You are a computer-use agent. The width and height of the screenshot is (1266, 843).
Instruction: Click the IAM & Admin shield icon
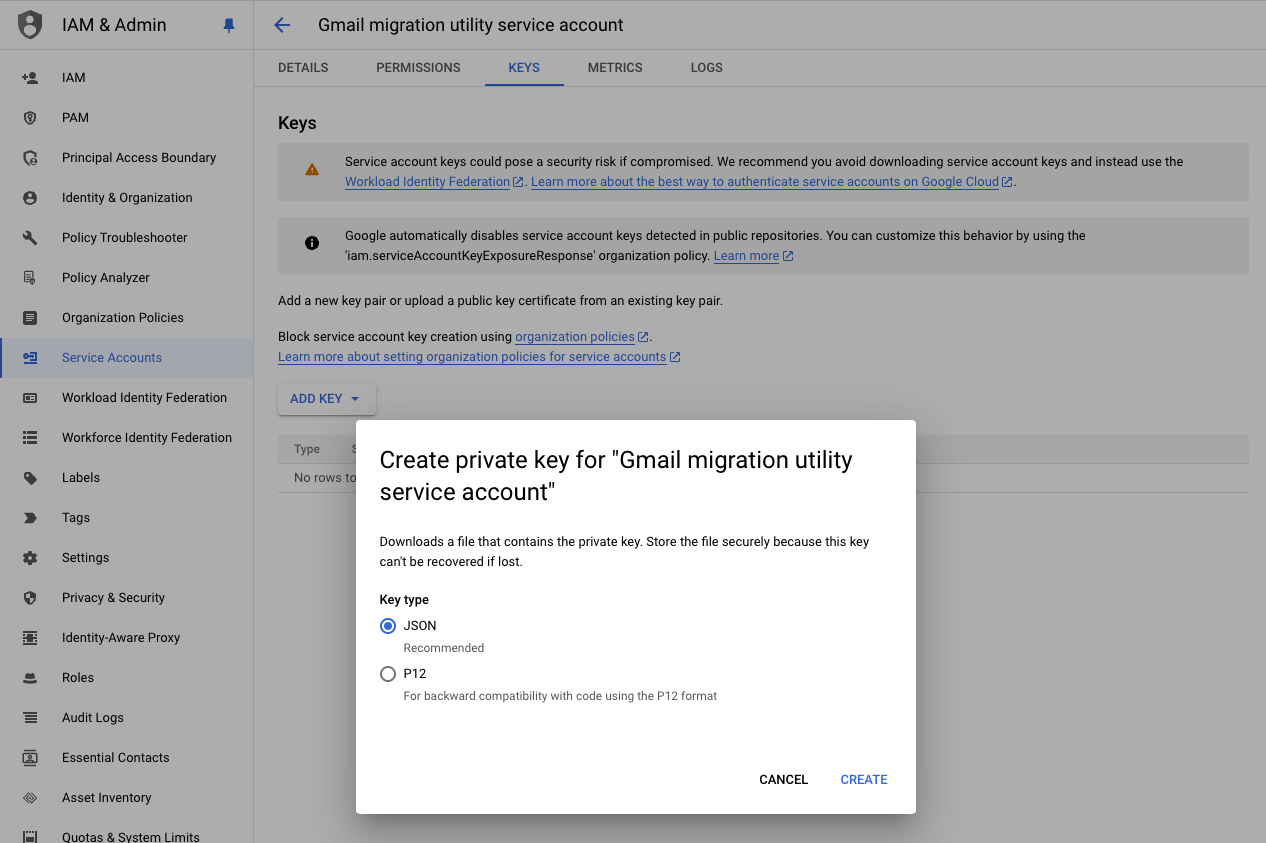pos(30,25)
